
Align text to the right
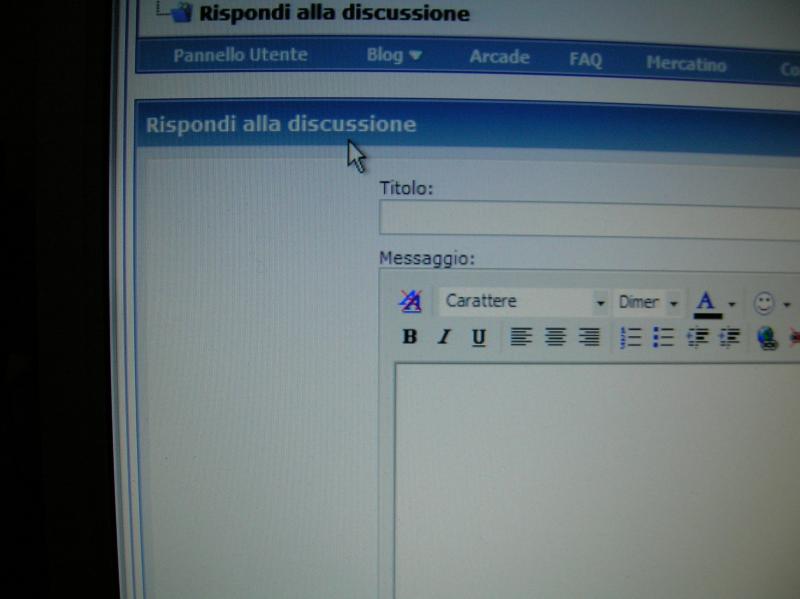pos(589,337)
